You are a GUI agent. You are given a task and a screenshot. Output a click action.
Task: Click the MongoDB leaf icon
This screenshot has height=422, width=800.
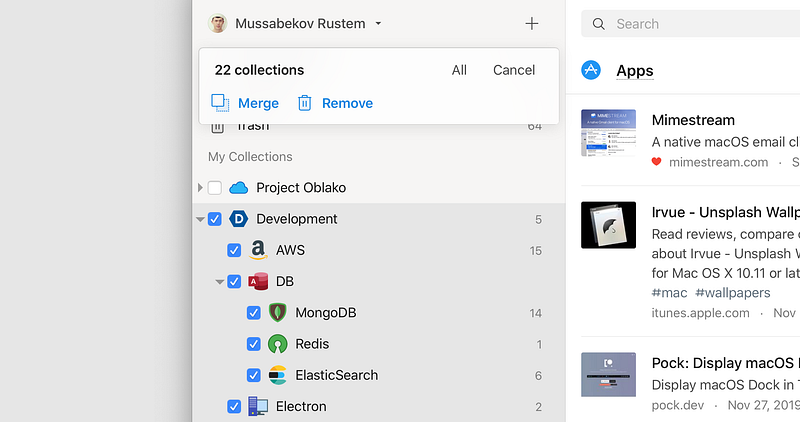278,313
